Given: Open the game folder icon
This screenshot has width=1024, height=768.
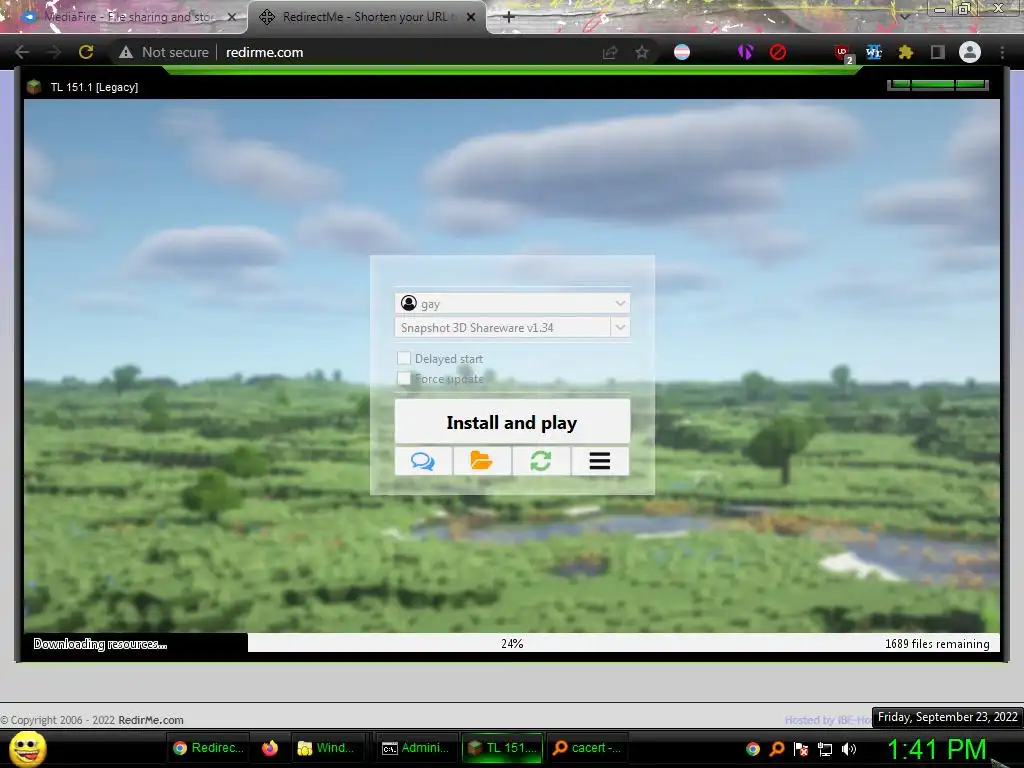Looking at the screenshot, I should (x=482, y=461).
